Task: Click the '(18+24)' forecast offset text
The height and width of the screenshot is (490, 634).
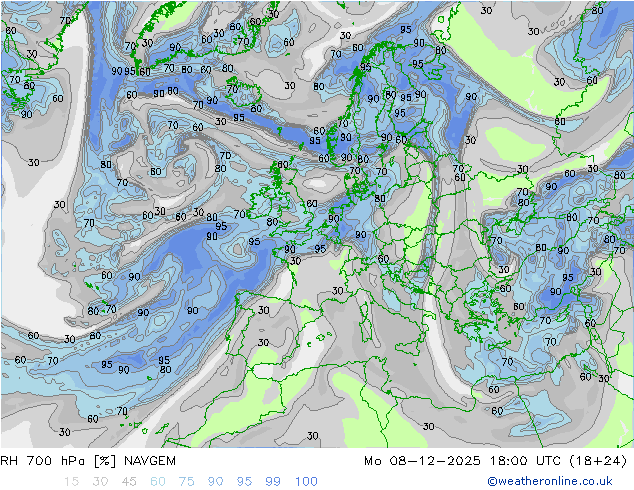Action: point(598,461)
